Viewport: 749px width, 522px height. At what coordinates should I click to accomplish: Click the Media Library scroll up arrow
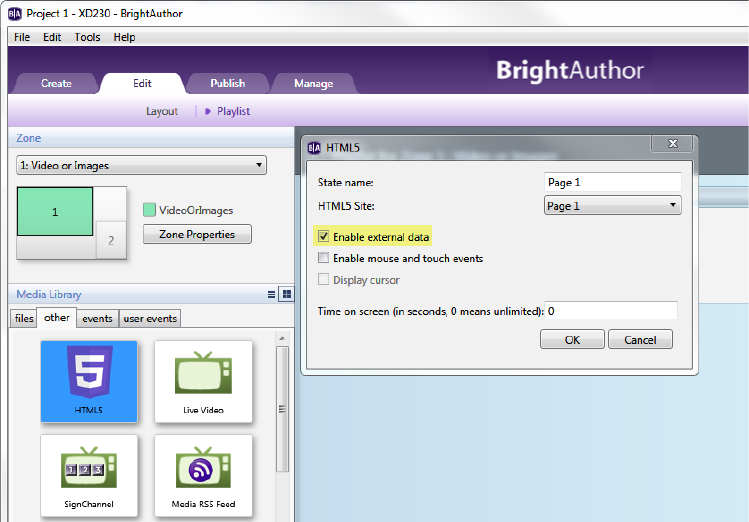pyautogui.click(x=282, y=338)
